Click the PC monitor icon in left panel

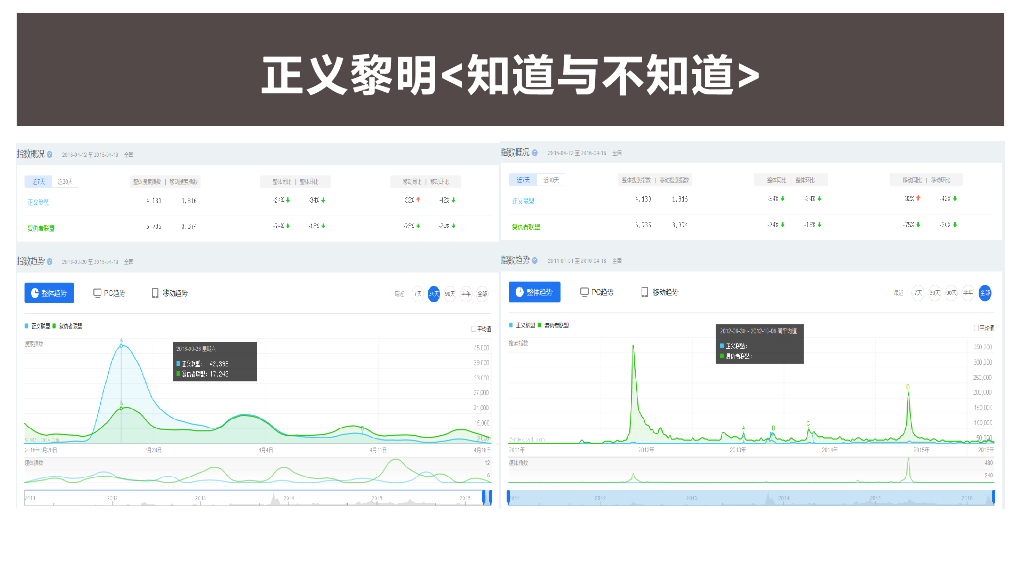point(97,293)
